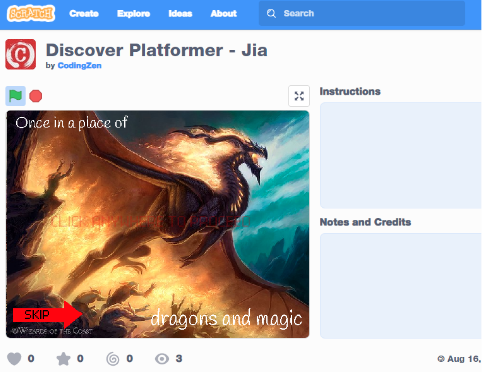Click the project title Discover Platformer - Jia
Image resolution: width=482 pixels, height=372 pixels.
pyautogui.click(x=156, y=50)
